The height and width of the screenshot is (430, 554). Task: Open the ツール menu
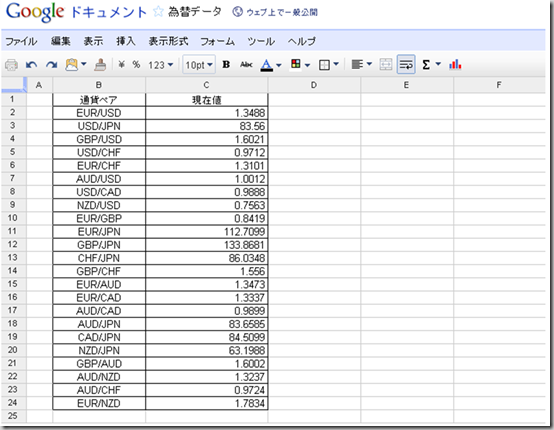click(261, 41)
